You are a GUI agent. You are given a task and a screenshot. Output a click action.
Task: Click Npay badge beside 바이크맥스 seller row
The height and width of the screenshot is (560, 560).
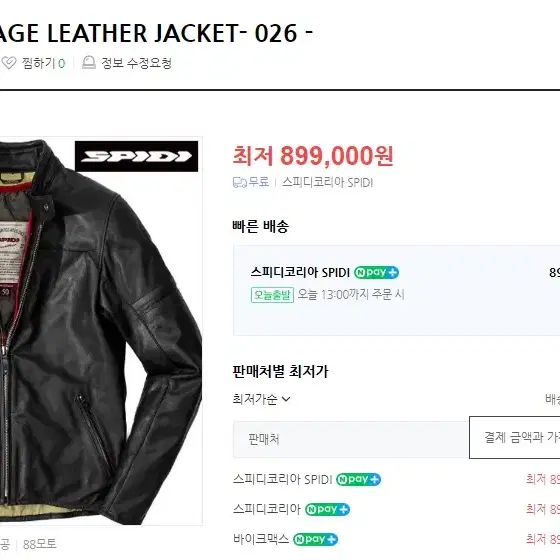pyautogui.click(x=315, y=539)
